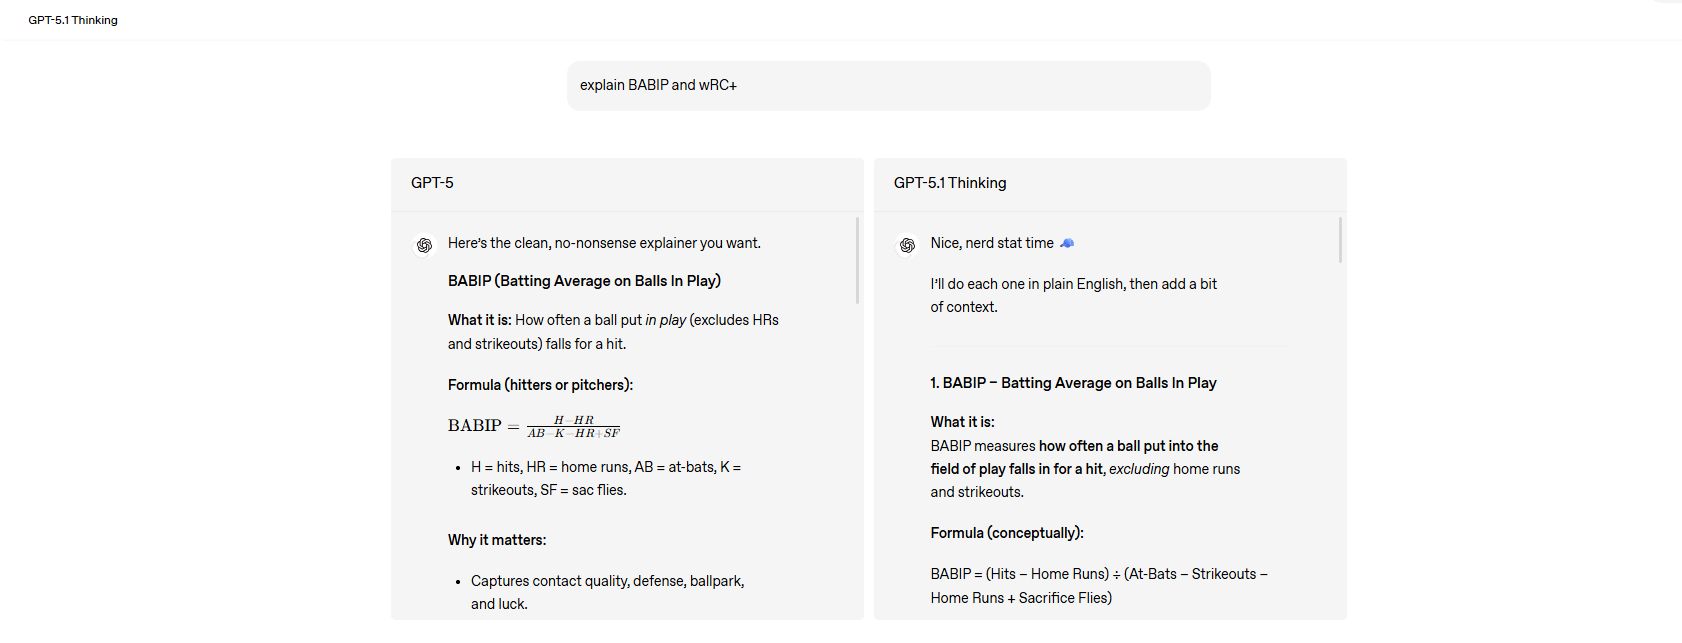Click the 'Nice, nerd stat time' greeting text
This screenshot has height=643, width=1682.
point(991,243)
